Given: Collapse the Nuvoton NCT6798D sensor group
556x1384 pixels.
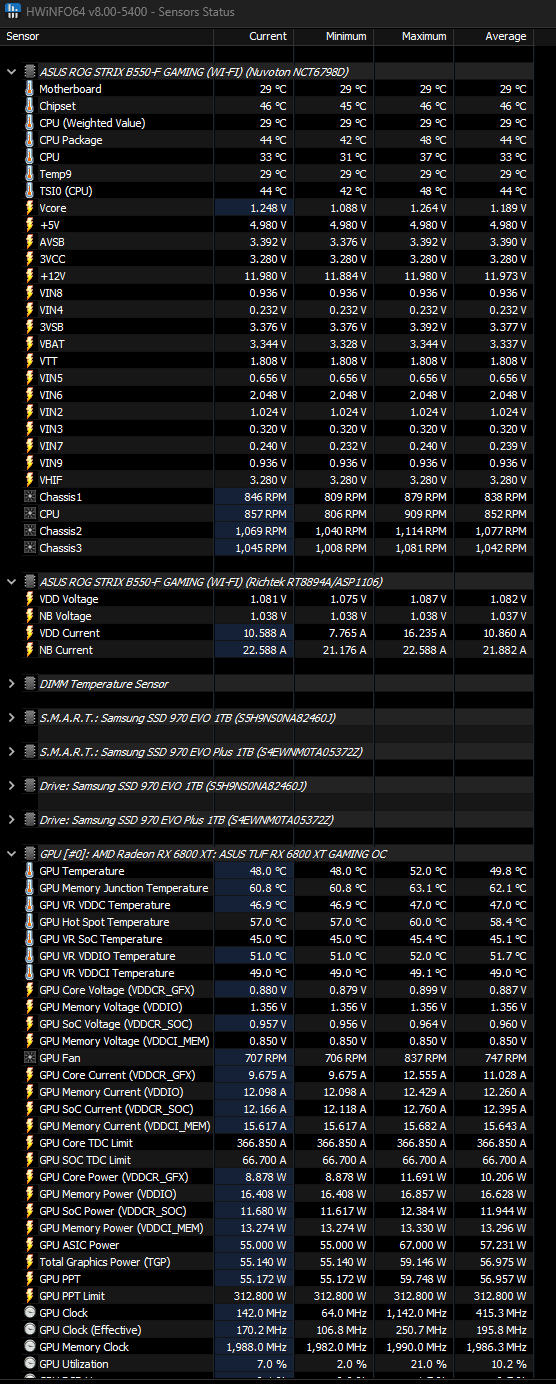Looking at the screenshot, I should (11, 72).
